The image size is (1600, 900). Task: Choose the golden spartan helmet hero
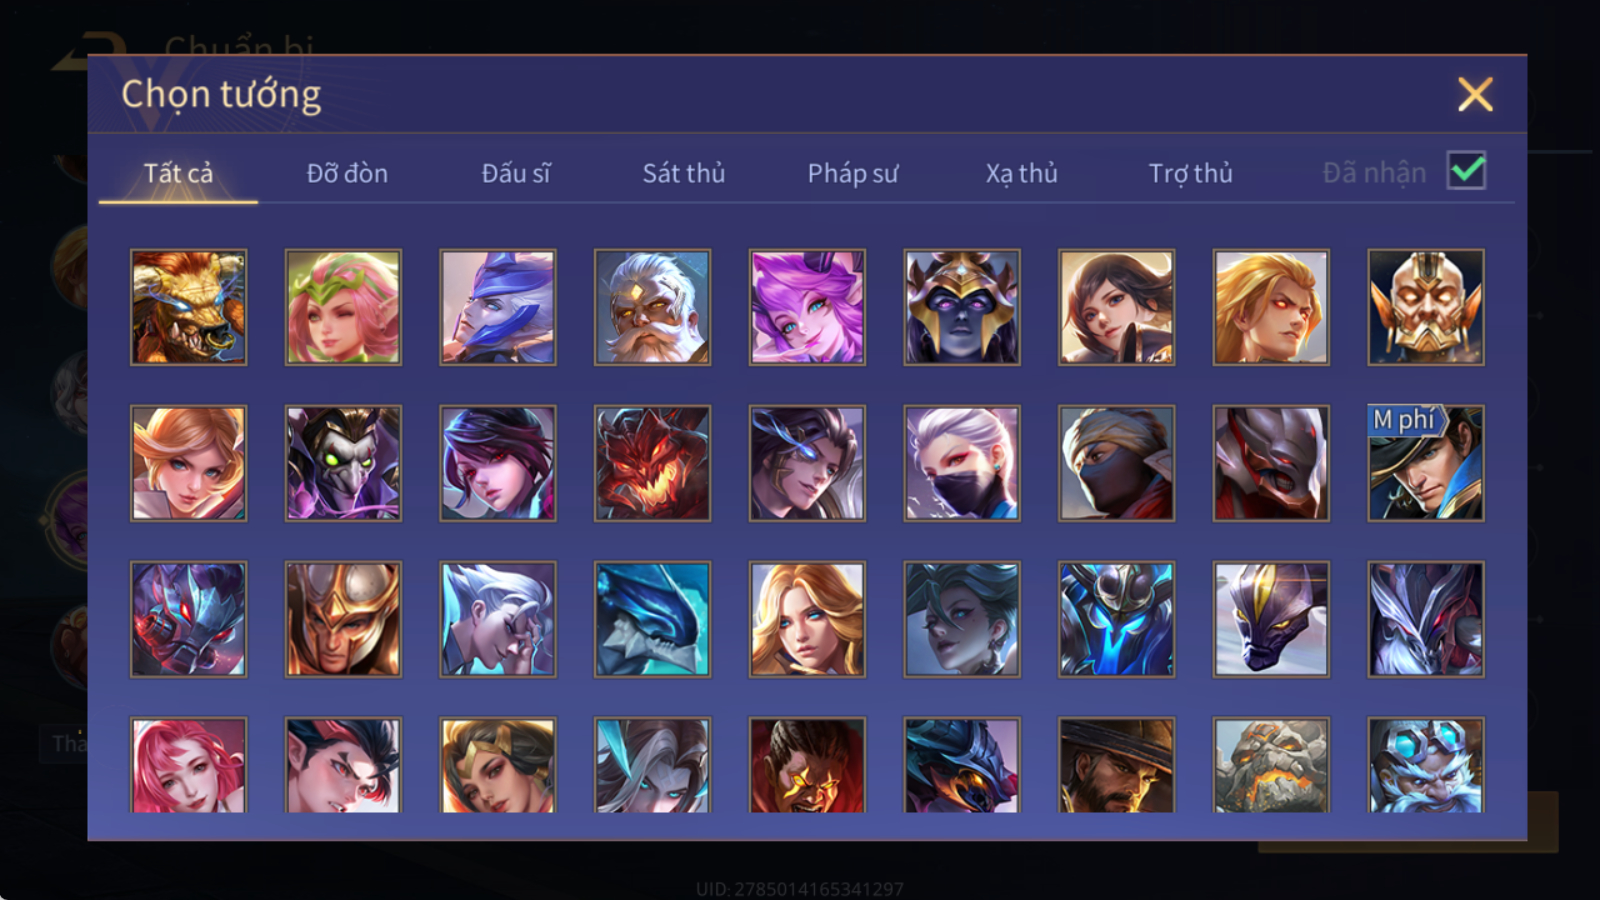pos(343,619)
